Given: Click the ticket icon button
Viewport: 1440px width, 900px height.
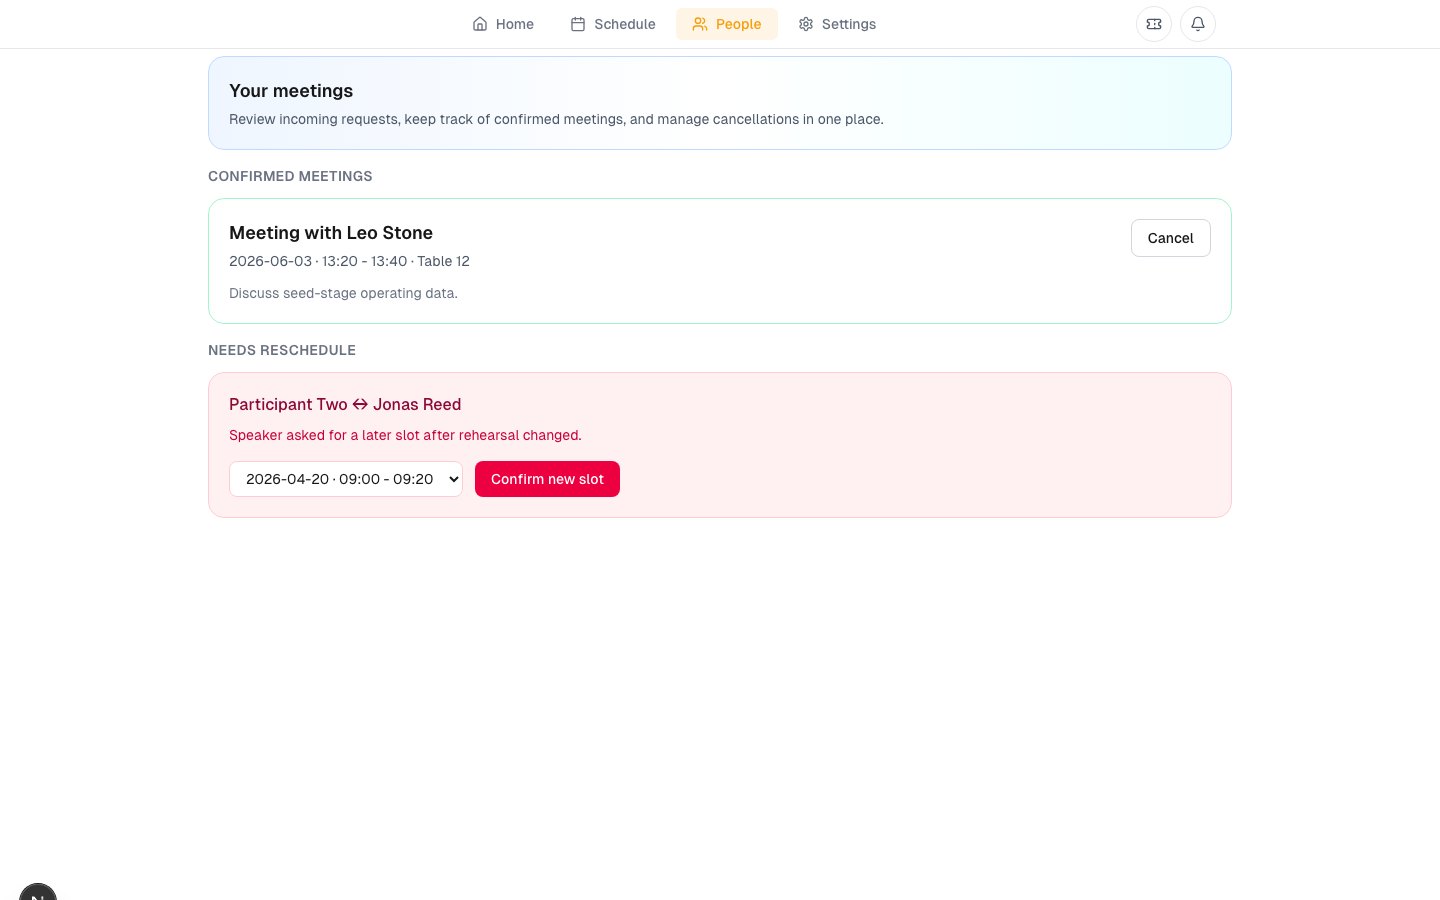Looking at the screenshot, I should point(1154,24).
